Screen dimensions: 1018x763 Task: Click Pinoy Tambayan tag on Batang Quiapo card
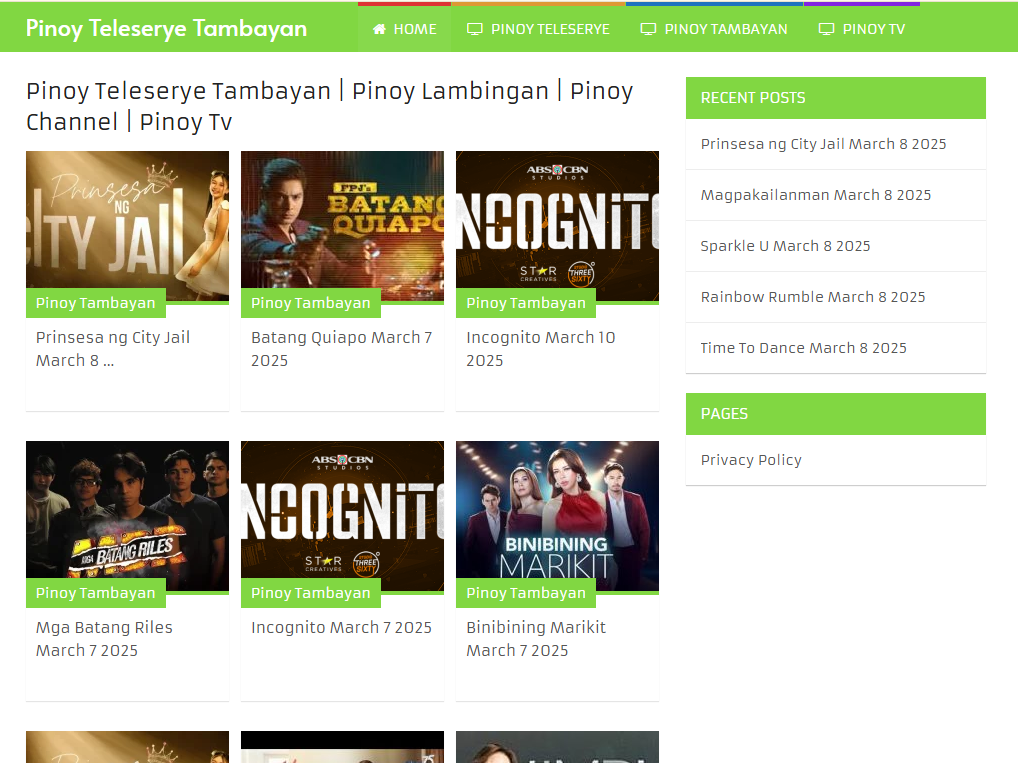pyautogui.click(x=310, y=303)
